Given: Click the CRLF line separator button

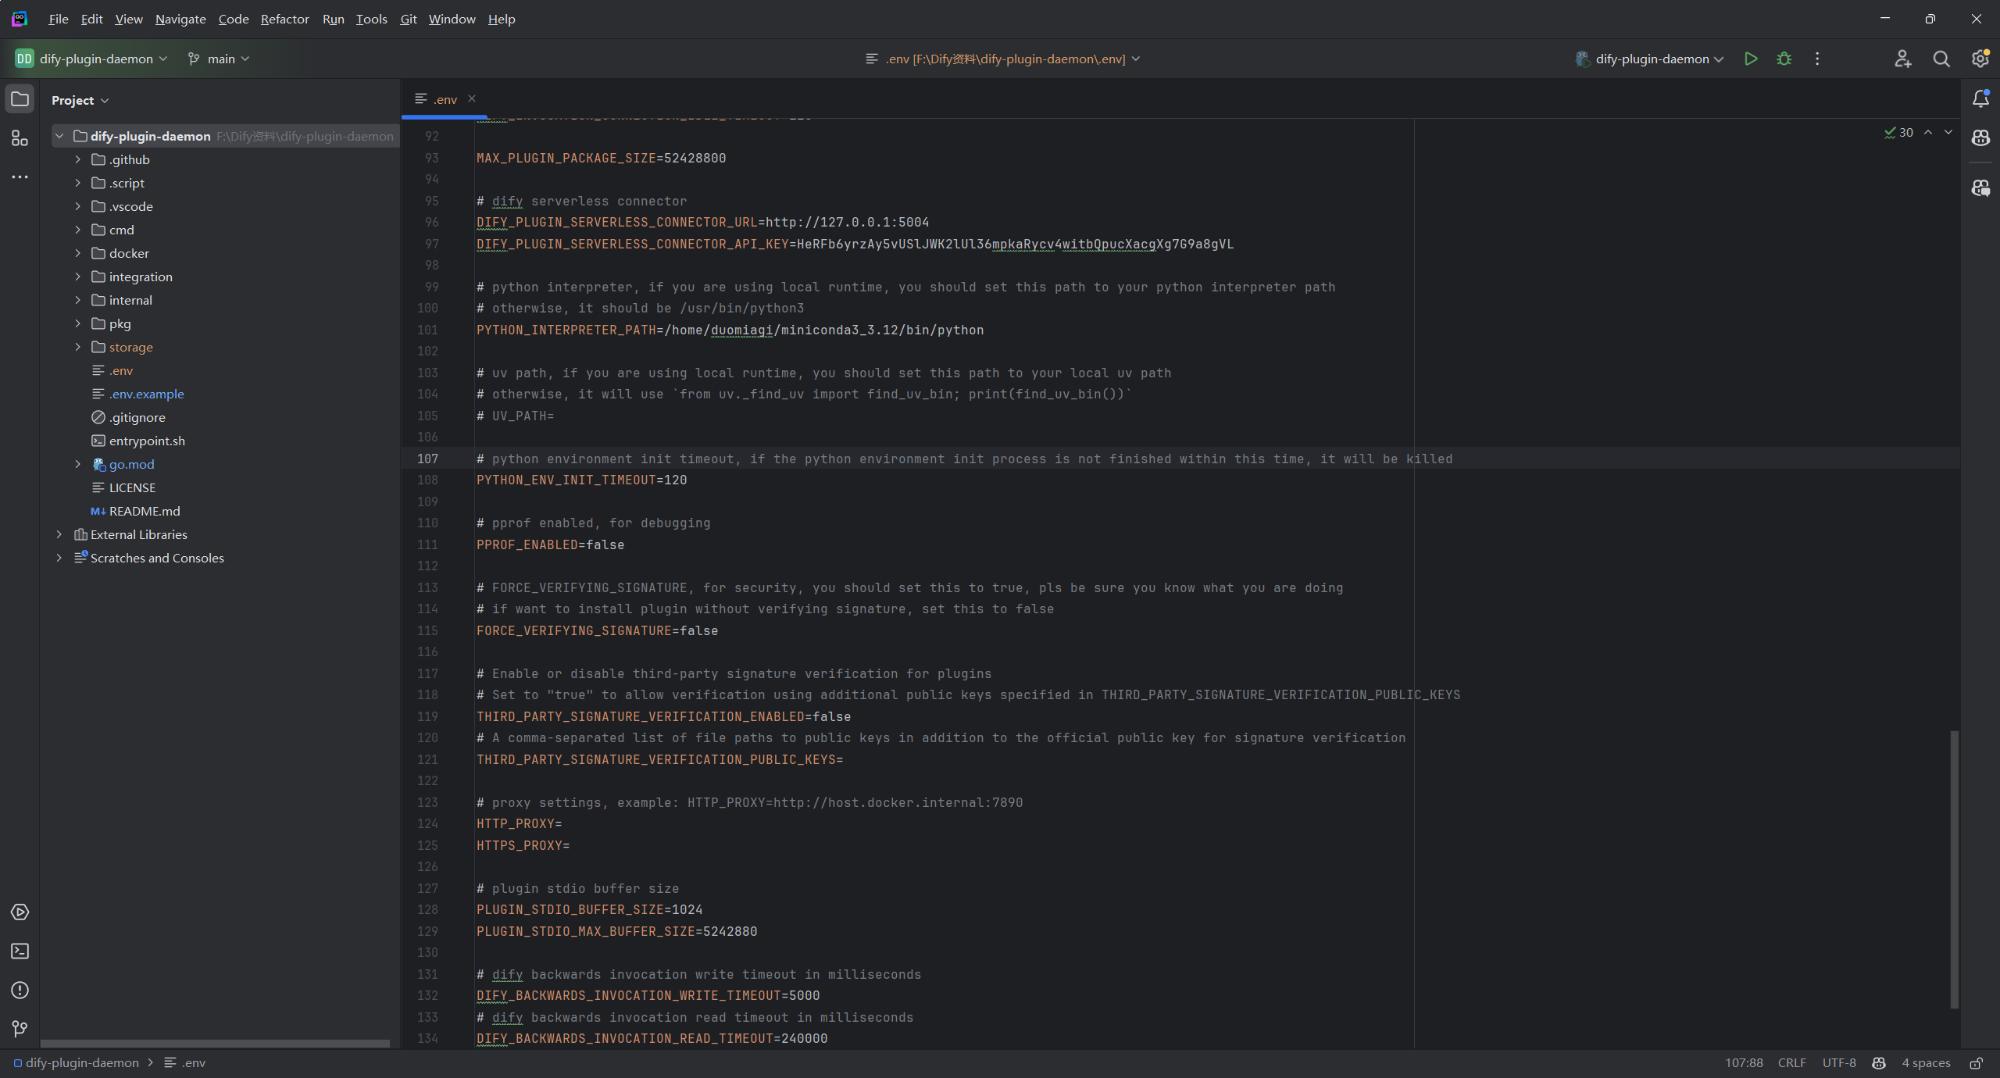Looking at the screenshot, I should click(x=1791, y=1063).
